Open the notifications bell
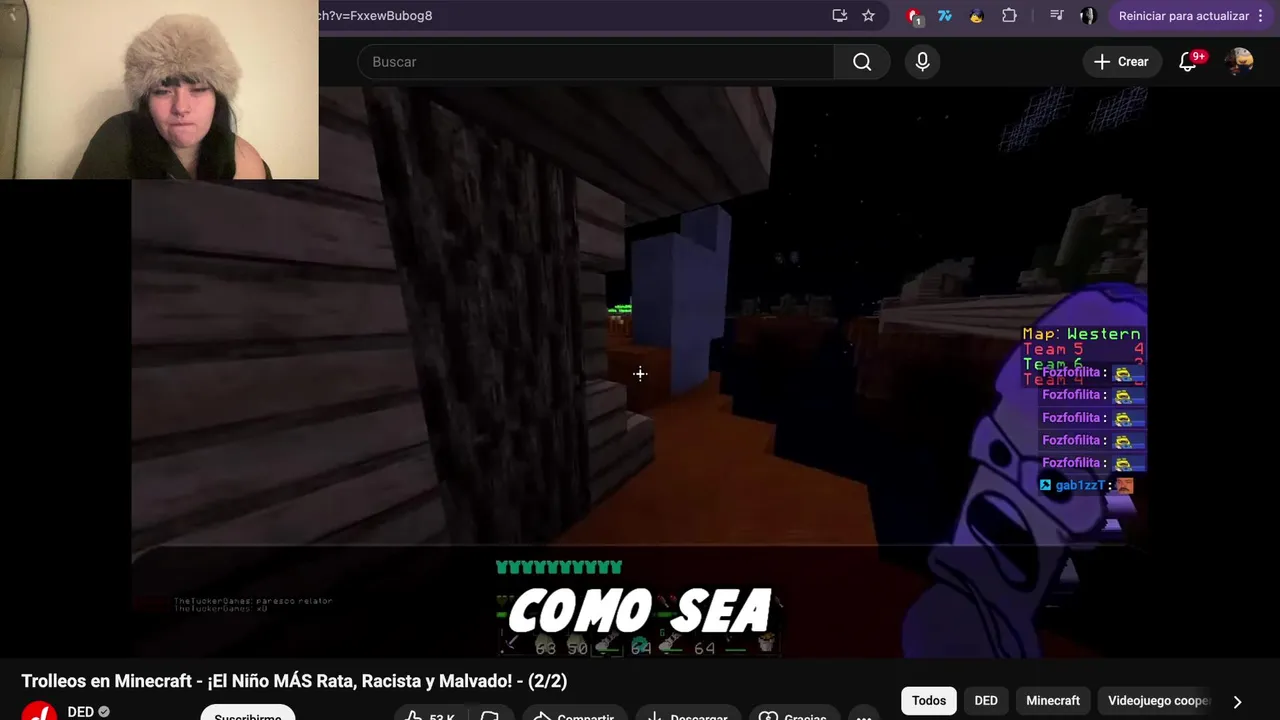Screen dimensions: 1280x720 click(x=1188, y=62)
